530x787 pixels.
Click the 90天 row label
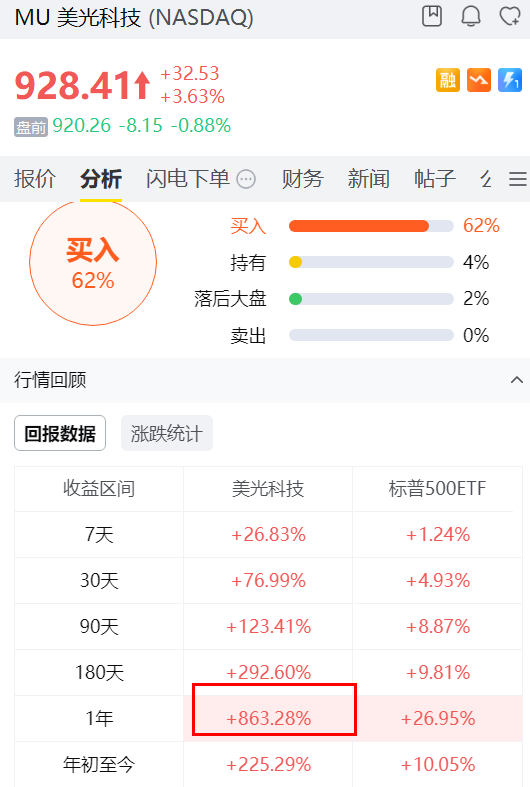pos(99,627)
